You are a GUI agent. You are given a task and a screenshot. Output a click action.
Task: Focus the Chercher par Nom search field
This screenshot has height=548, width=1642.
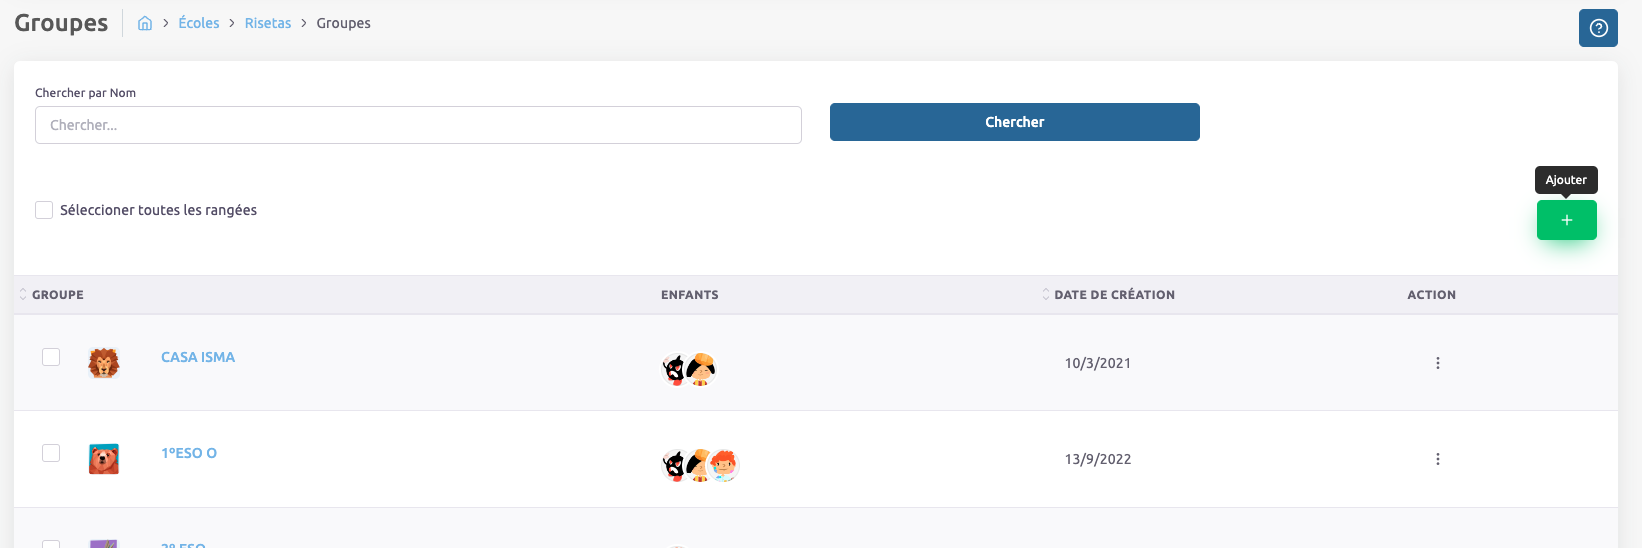(x=418, y=125)
